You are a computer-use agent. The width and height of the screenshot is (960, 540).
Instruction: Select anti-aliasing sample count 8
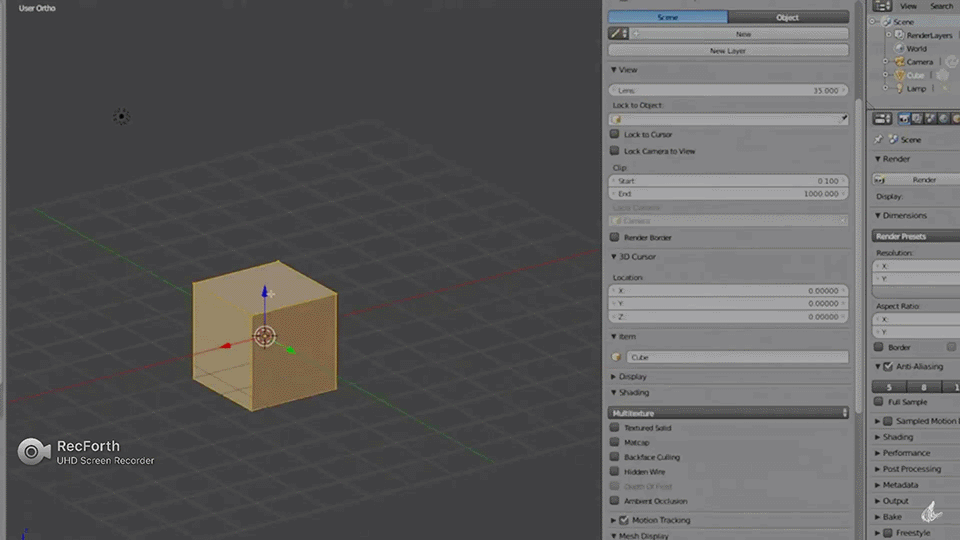[924, 386]
